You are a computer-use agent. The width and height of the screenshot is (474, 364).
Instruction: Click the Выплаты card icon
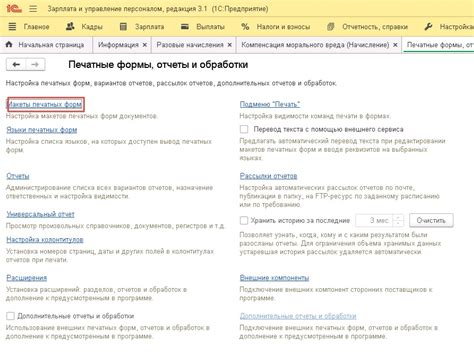coord(185,26)
